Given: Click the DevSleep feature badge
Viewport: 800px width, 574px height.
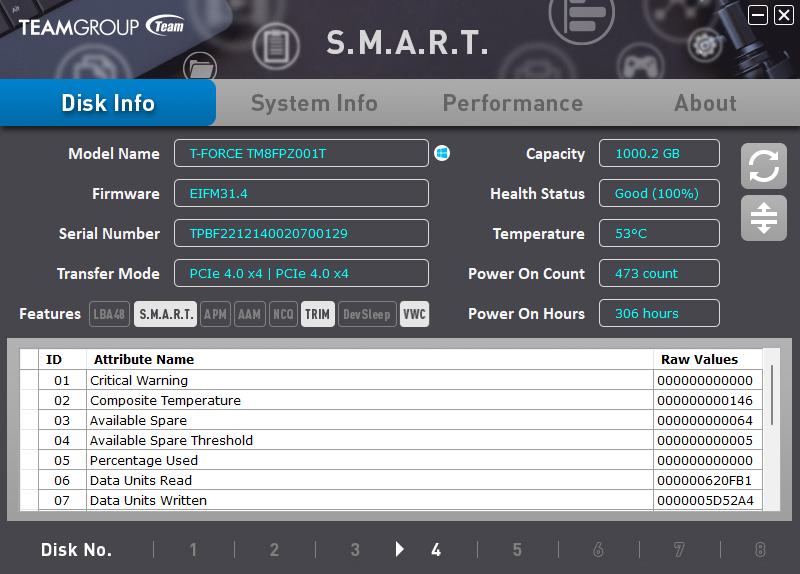Looking at the screenshot, I should (367, 314).
